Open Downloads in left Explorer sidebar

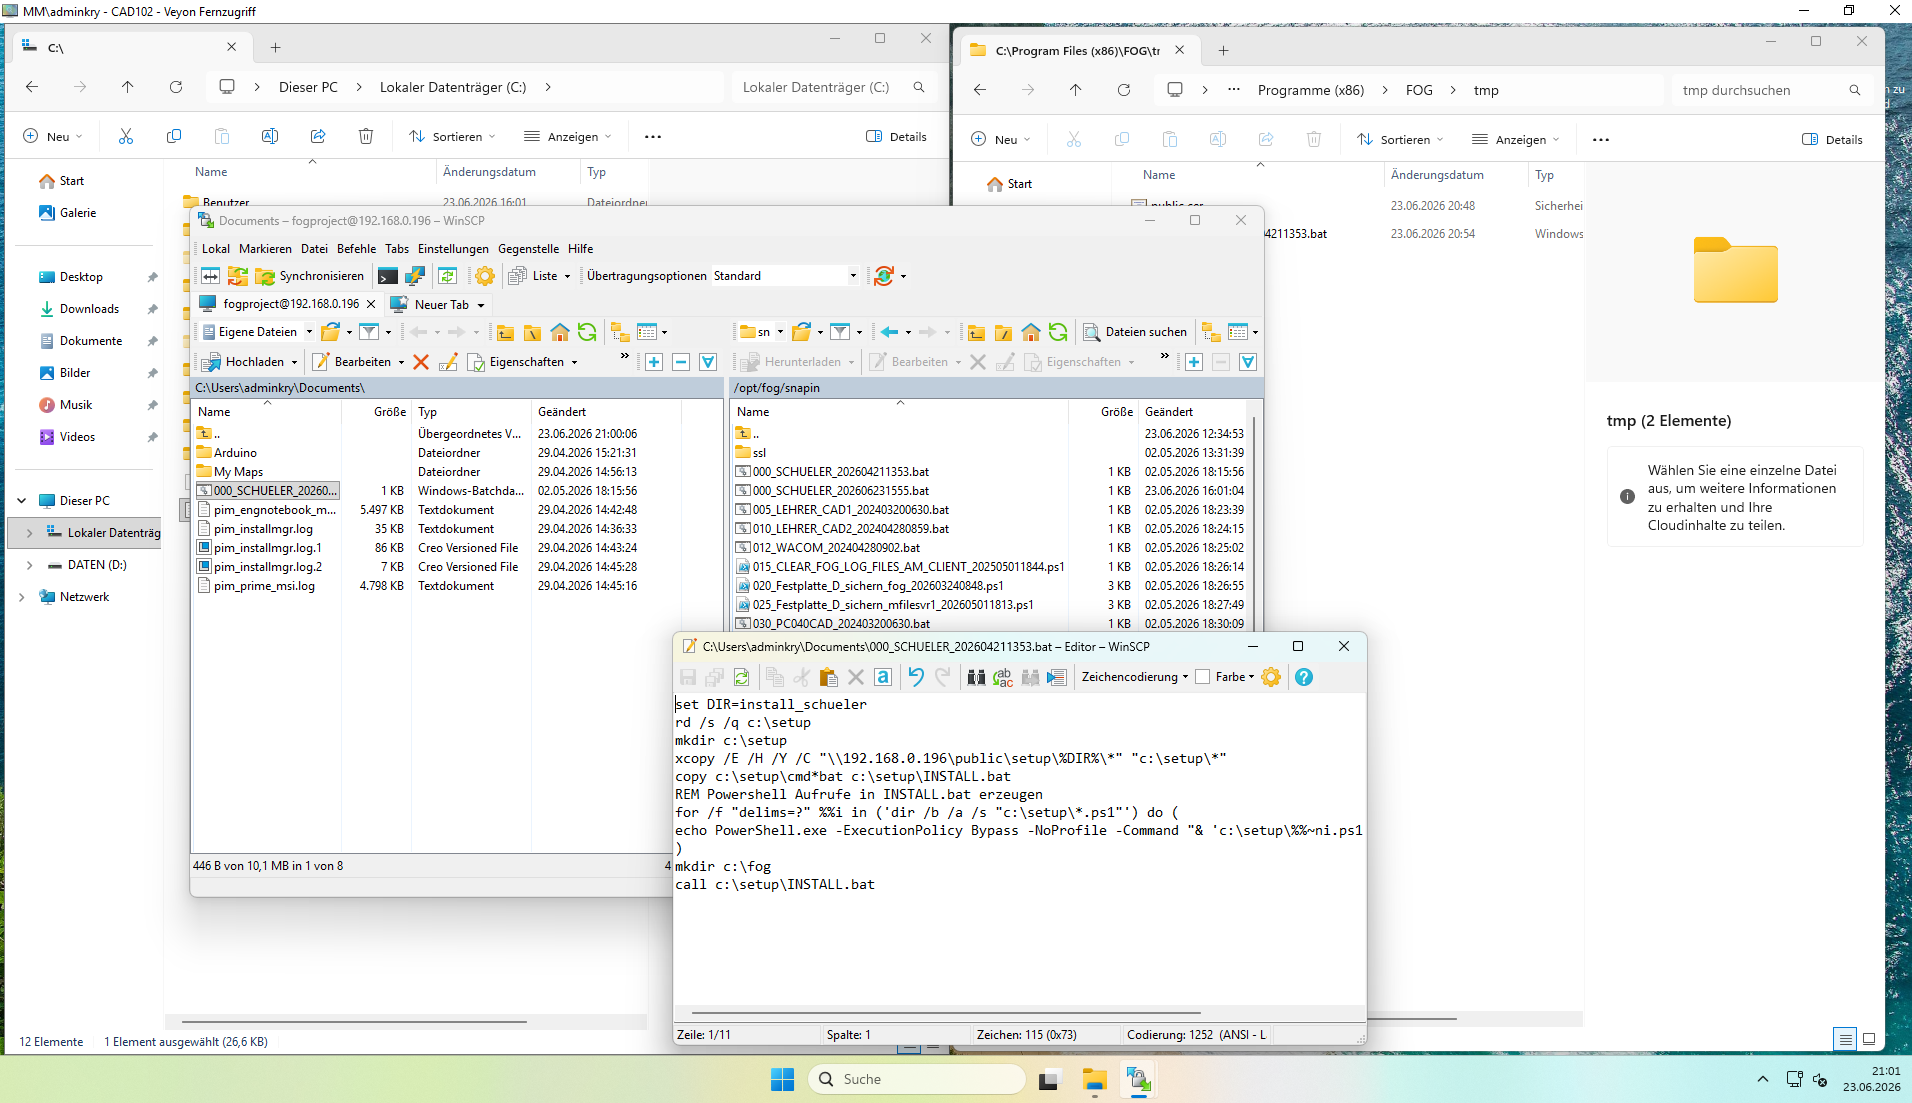click(88, 309)
